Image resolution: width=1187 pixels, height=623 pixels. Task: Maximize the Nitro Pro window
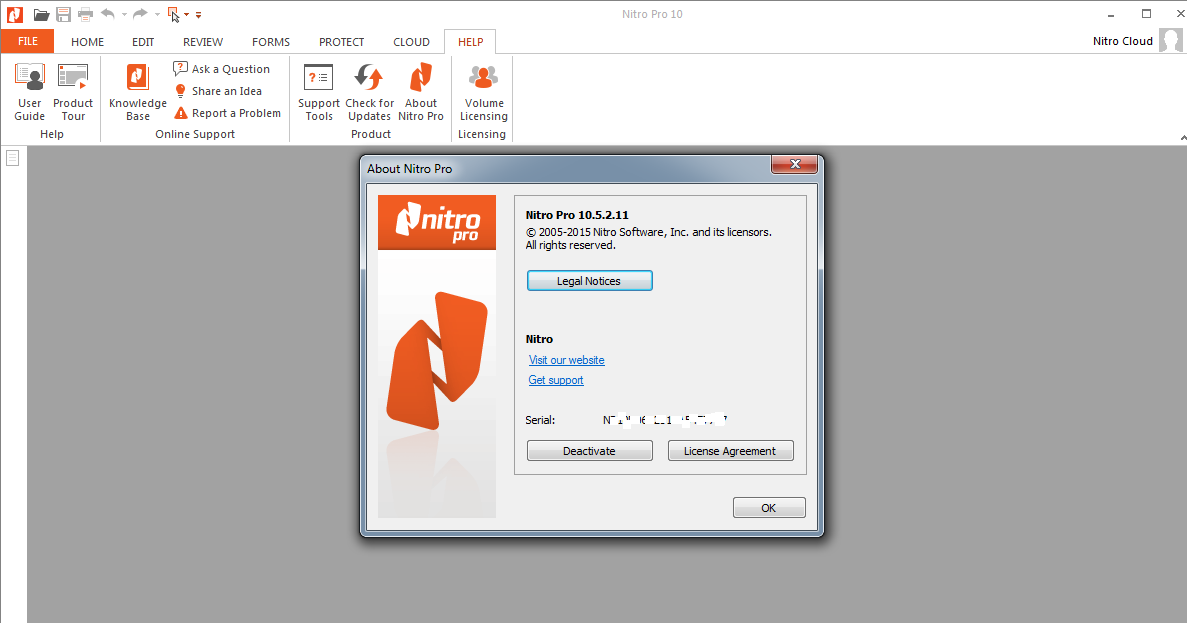click(1146, 14)
